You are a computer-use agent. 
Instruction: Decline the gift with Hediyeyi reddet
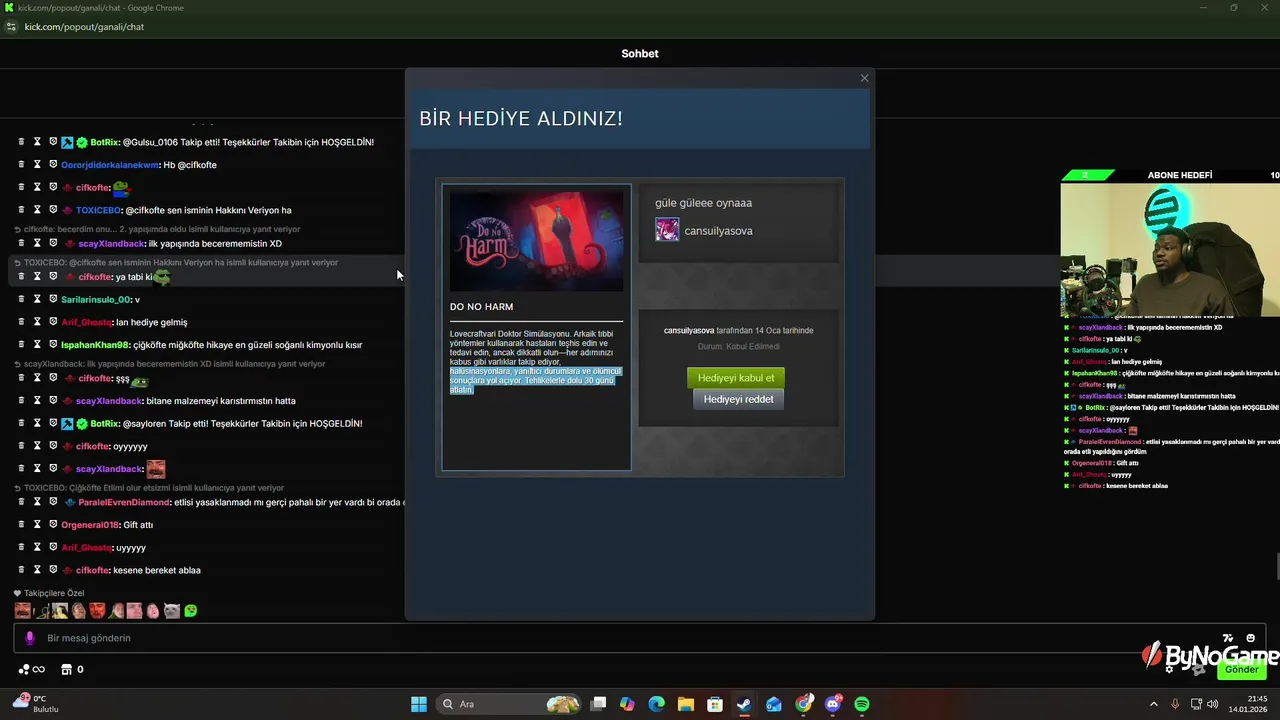(738, 399)
